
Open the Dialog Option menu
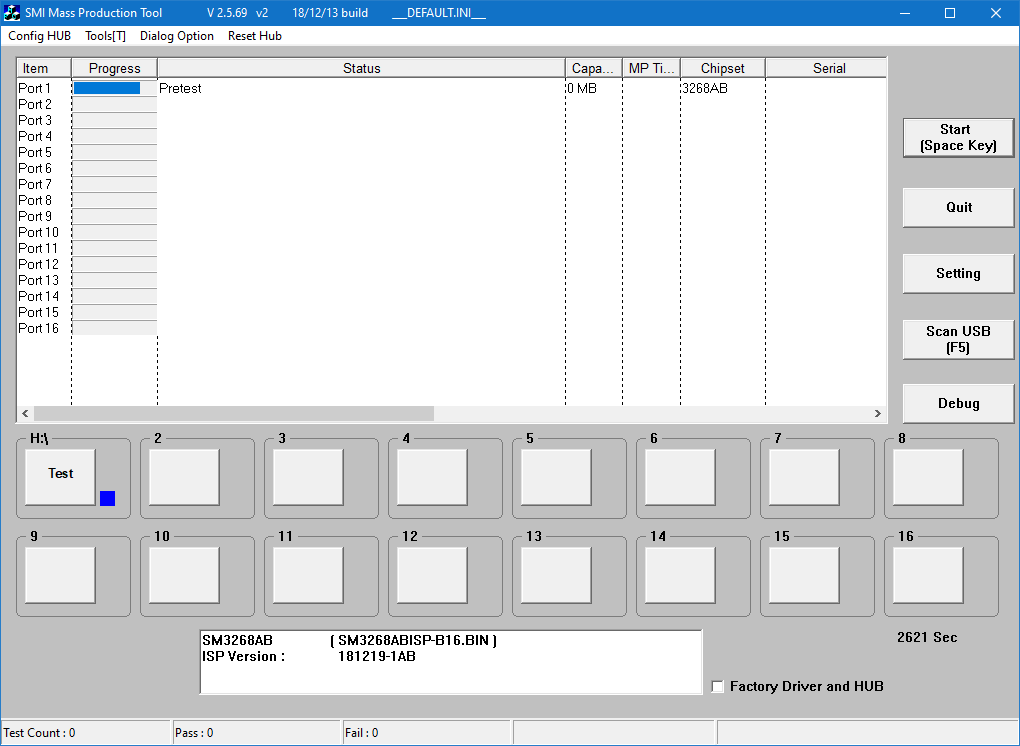point(177,36)
